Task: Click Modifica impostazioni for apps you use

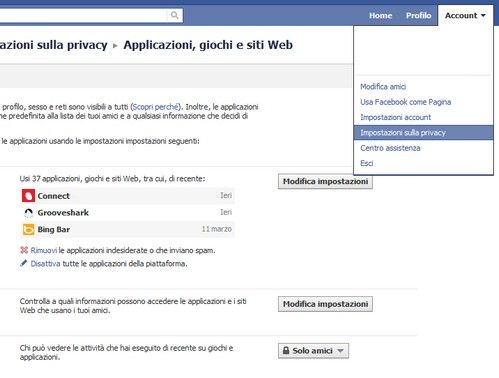Action: click(x=325, y=182)
